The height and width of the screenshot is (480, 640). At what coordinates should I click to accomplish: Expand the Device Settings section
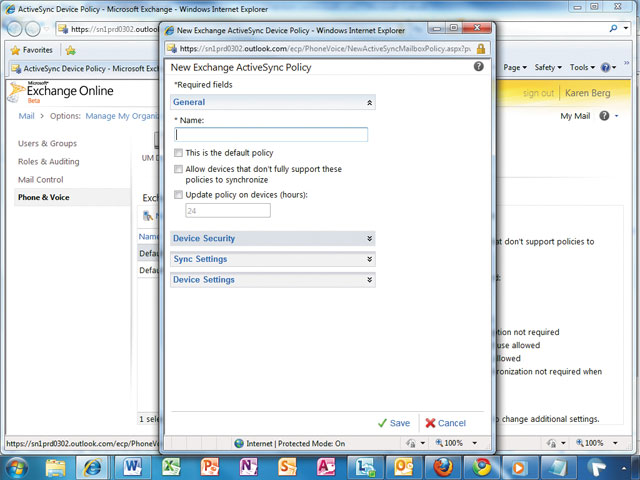pos(272,280)
